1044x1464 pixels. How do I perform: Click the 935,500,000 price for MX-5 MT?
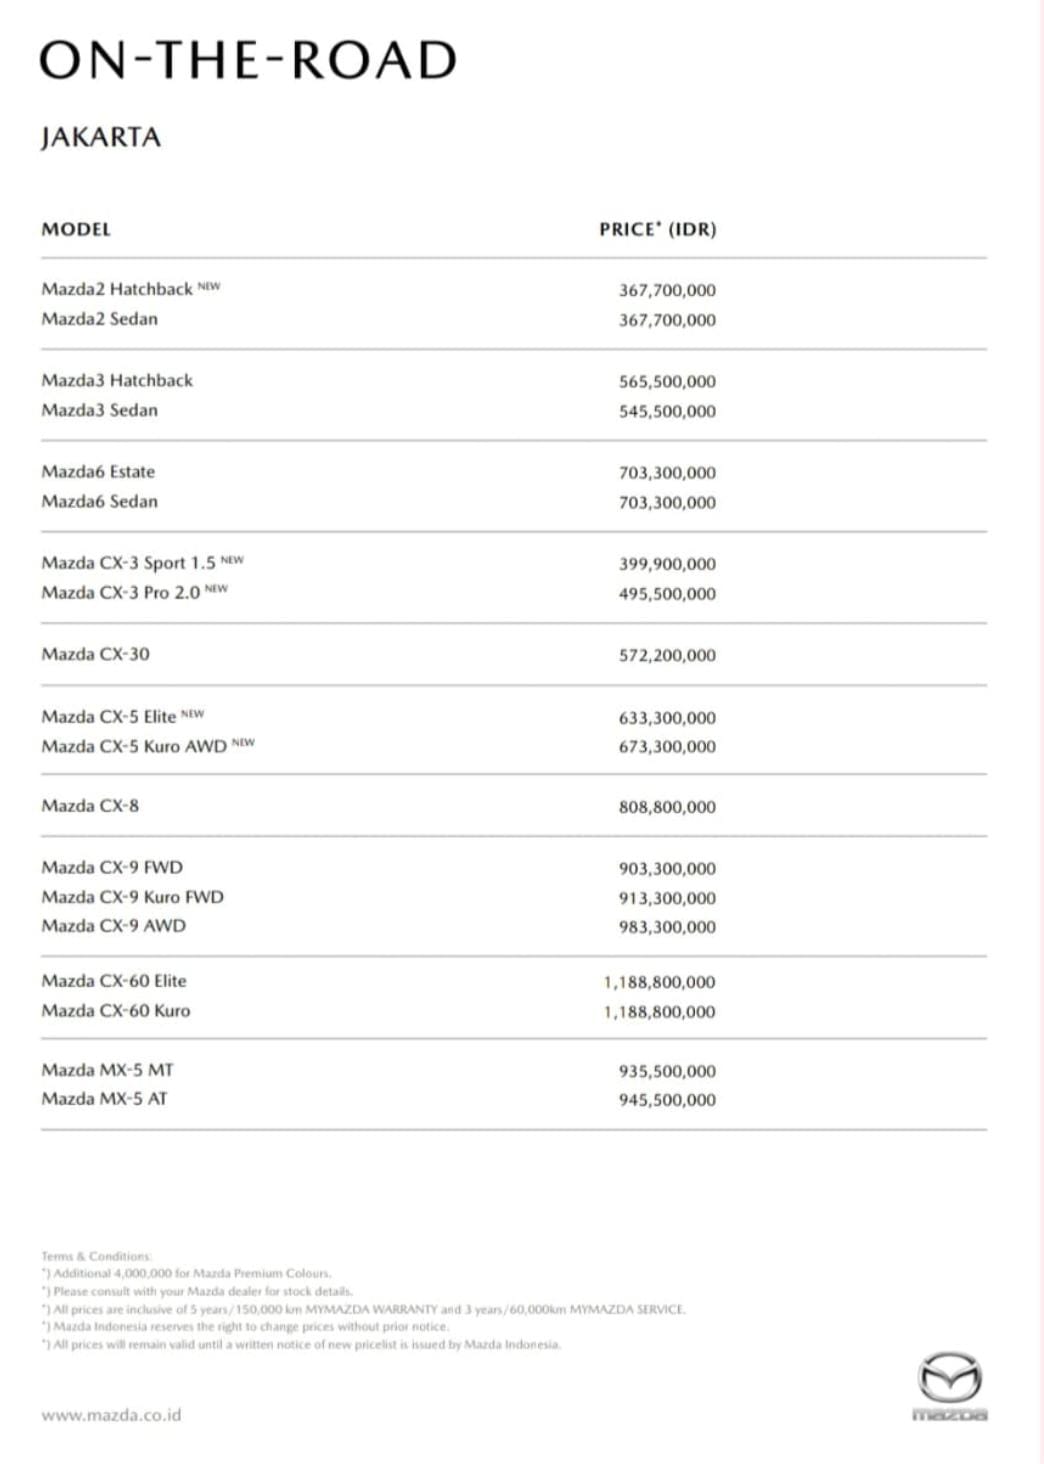pos(667,1071)
